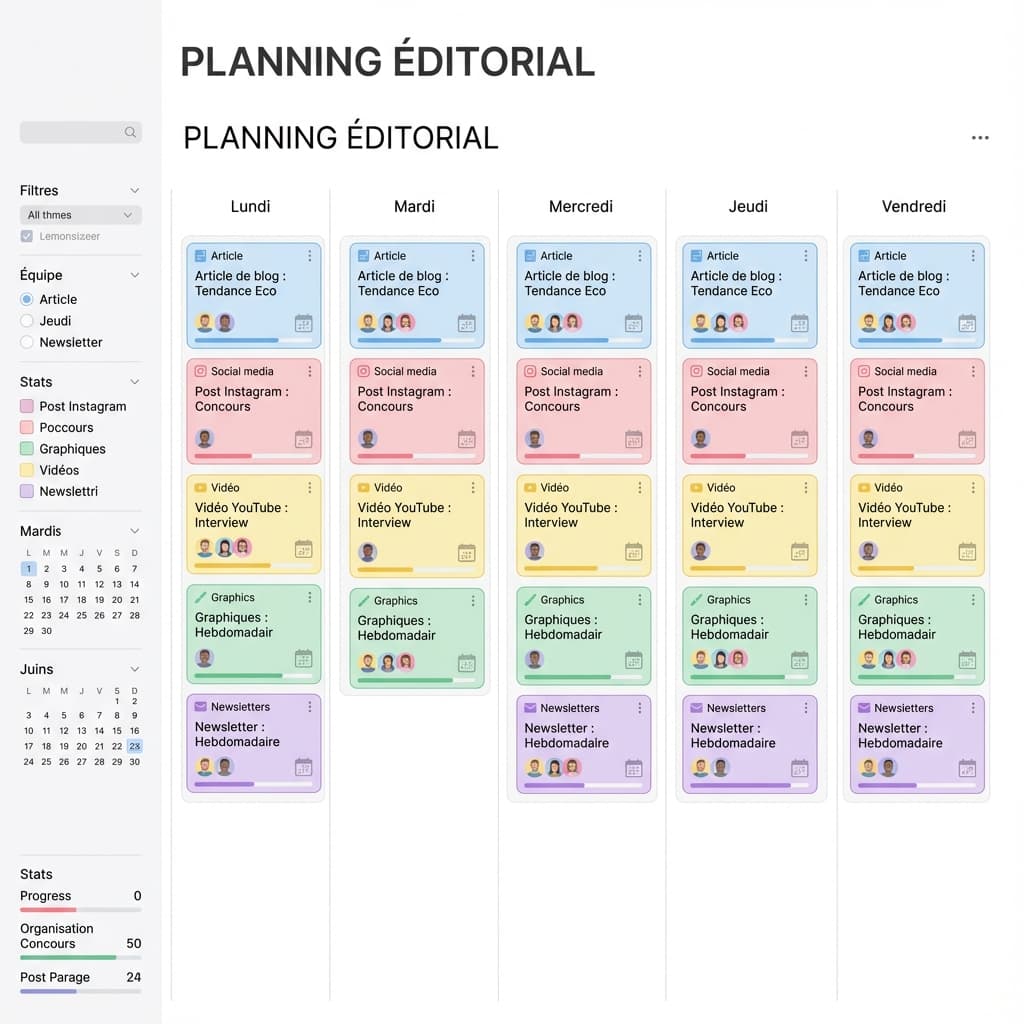Open the ellipsis menu next to Planning Éditorial
Image resolution: width=1024 pixels, height=1024 pixels.
tap(980, 137)
